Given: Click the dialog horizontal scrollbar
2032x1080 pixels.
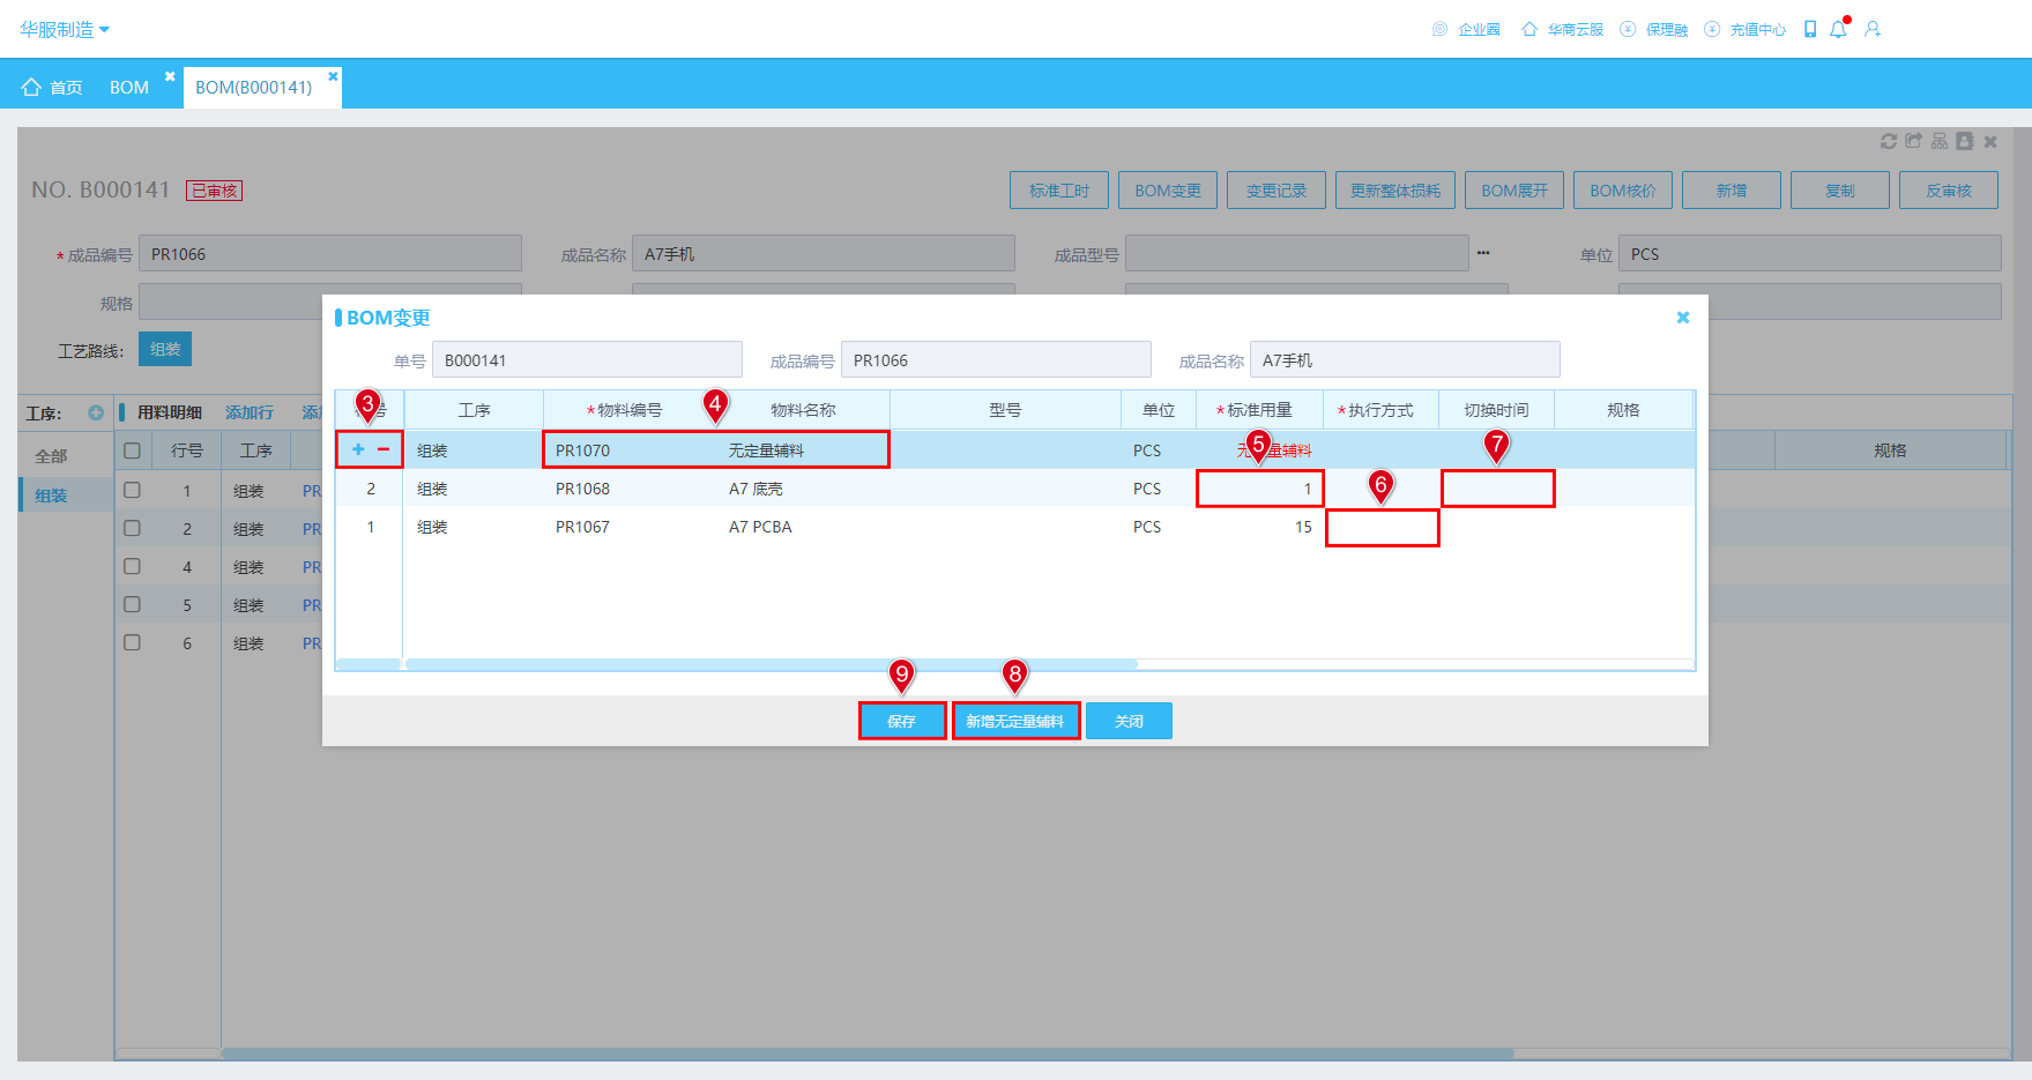Looking at the screenshot, I should [770, 663].
